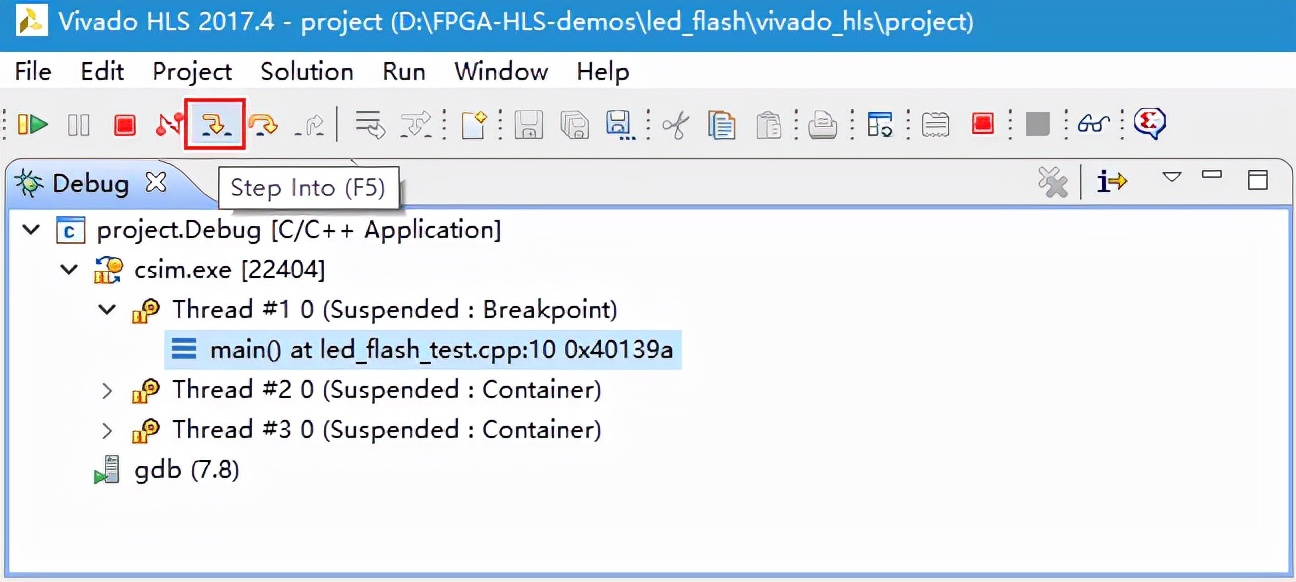Open the Debug view menu dropdown

coord(1172,178)
